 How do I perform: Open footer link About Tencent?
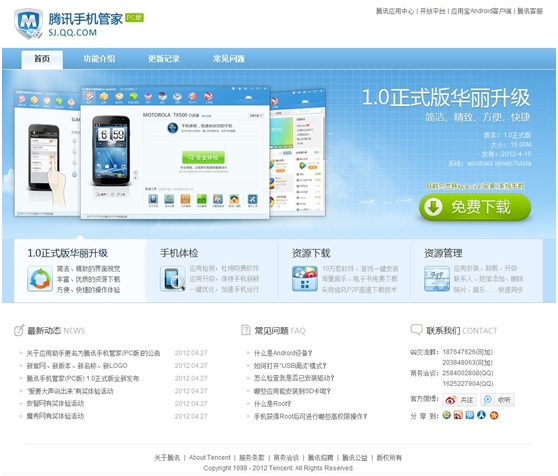(210, 458)
